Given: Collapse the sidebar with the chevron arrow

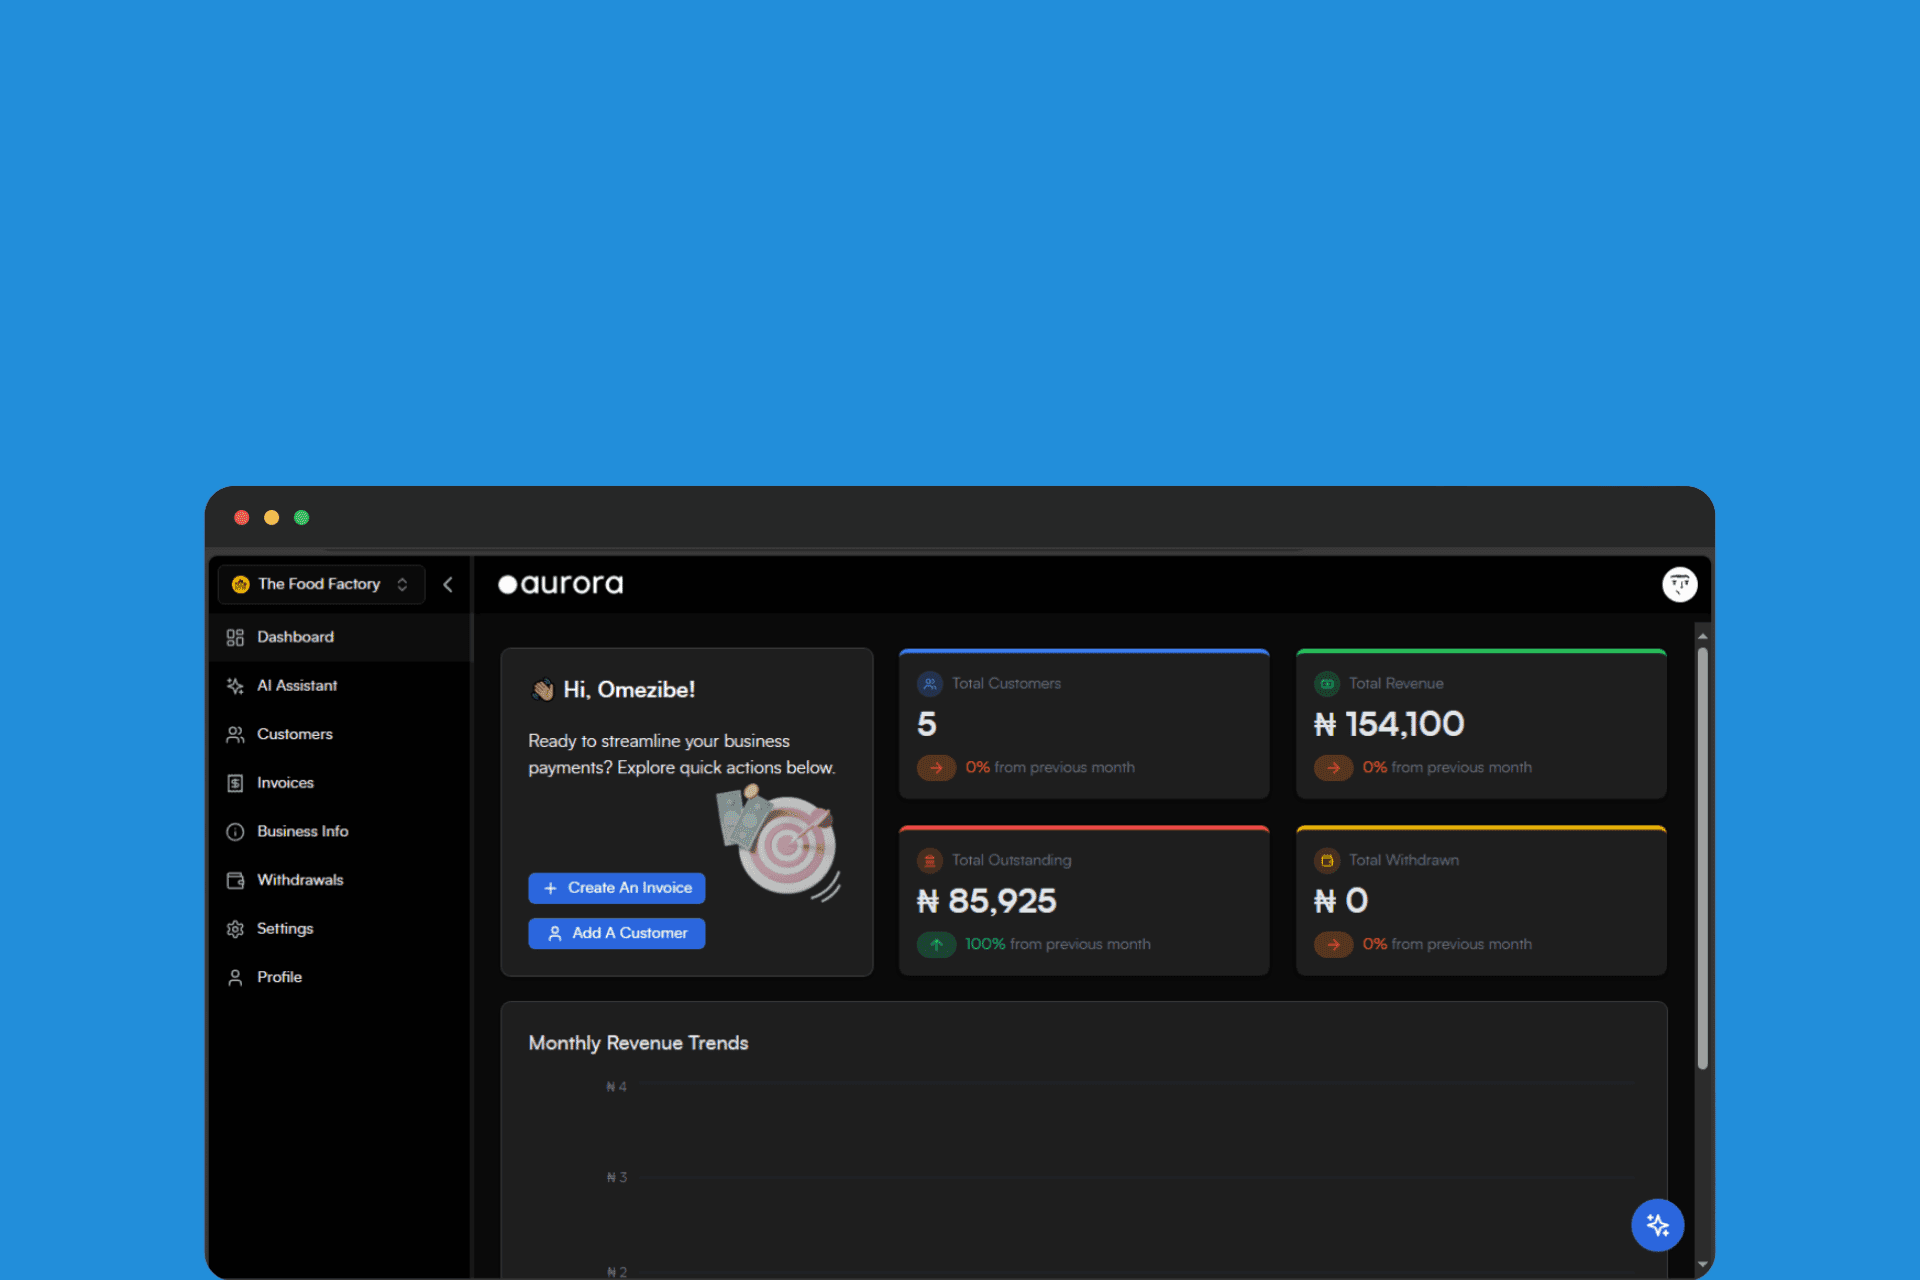Looking at the screenshot, I should pyautogui.click(x=448, y=584).
